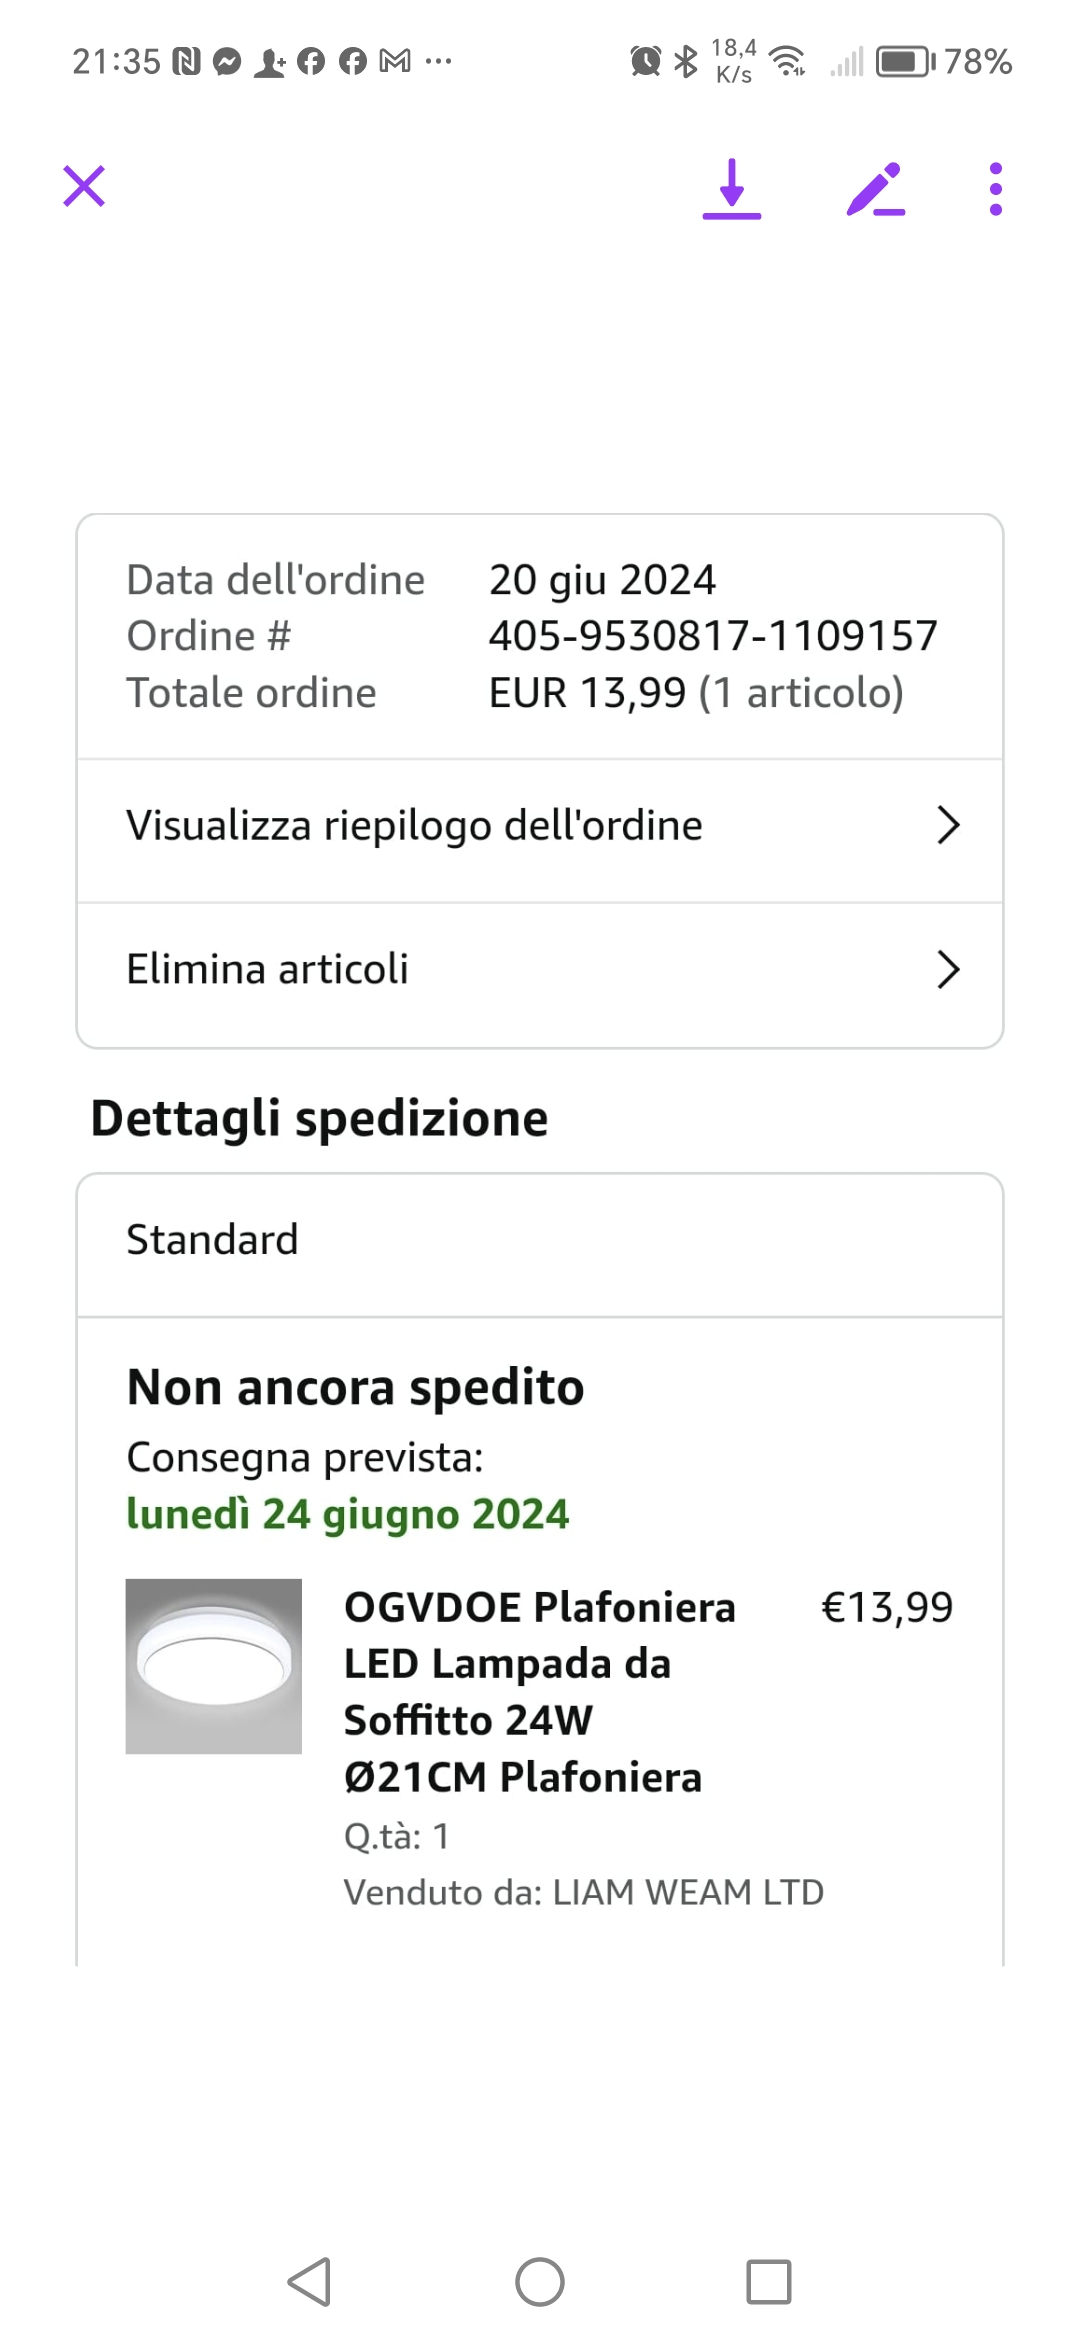Expand chevron beside Elimina articoli
This screenshot has width=1080, height=2340.
click(947, 970)
